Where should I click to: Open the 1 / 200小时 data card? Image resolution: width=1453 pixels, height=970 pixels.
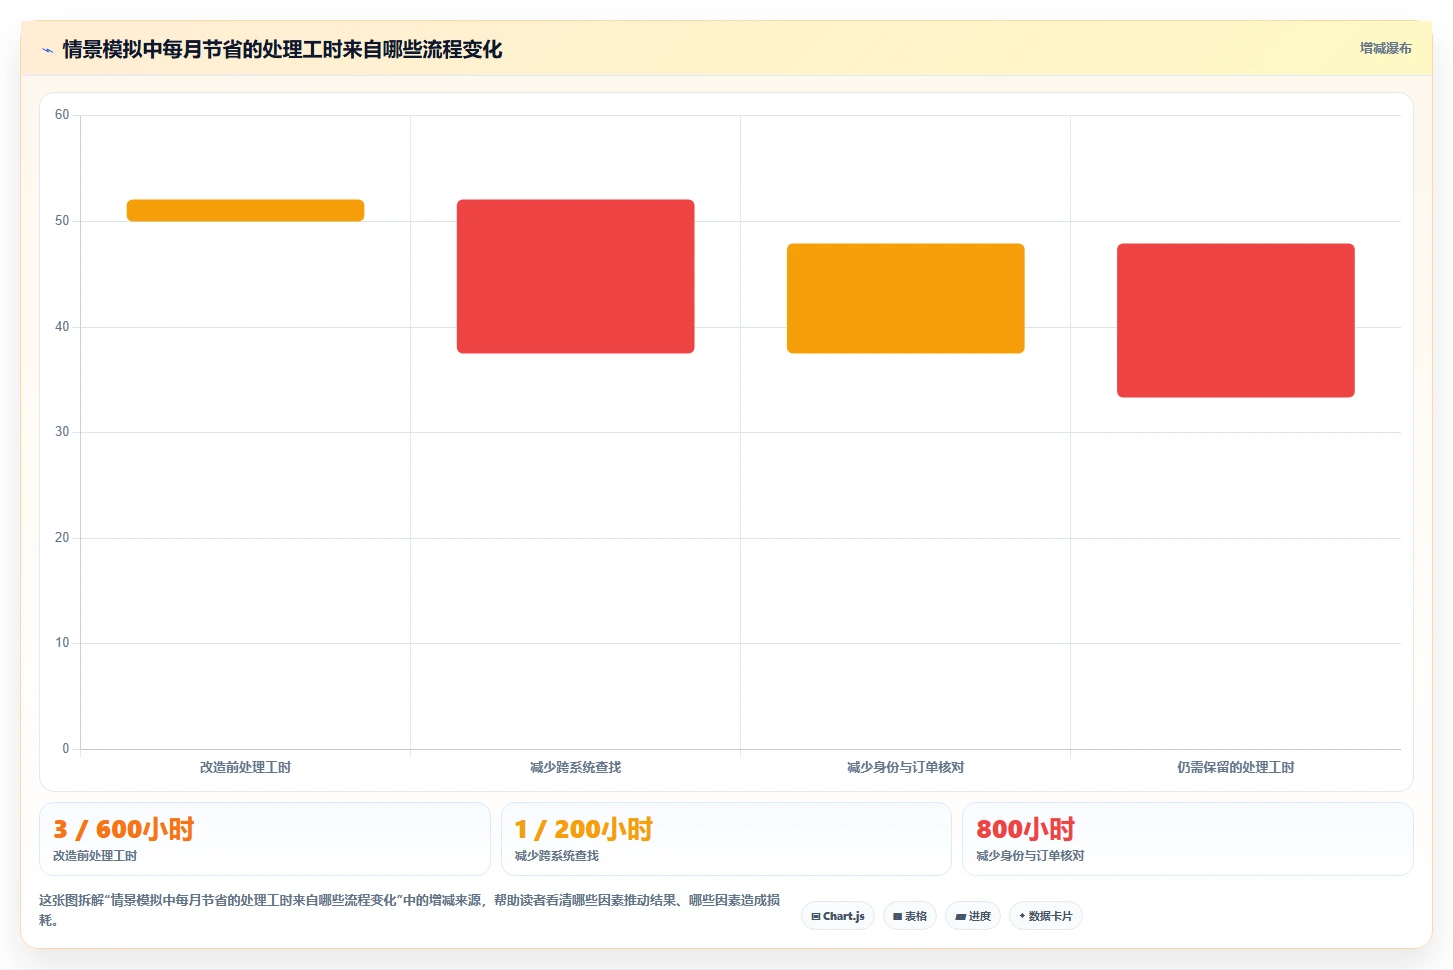(726, 839)
